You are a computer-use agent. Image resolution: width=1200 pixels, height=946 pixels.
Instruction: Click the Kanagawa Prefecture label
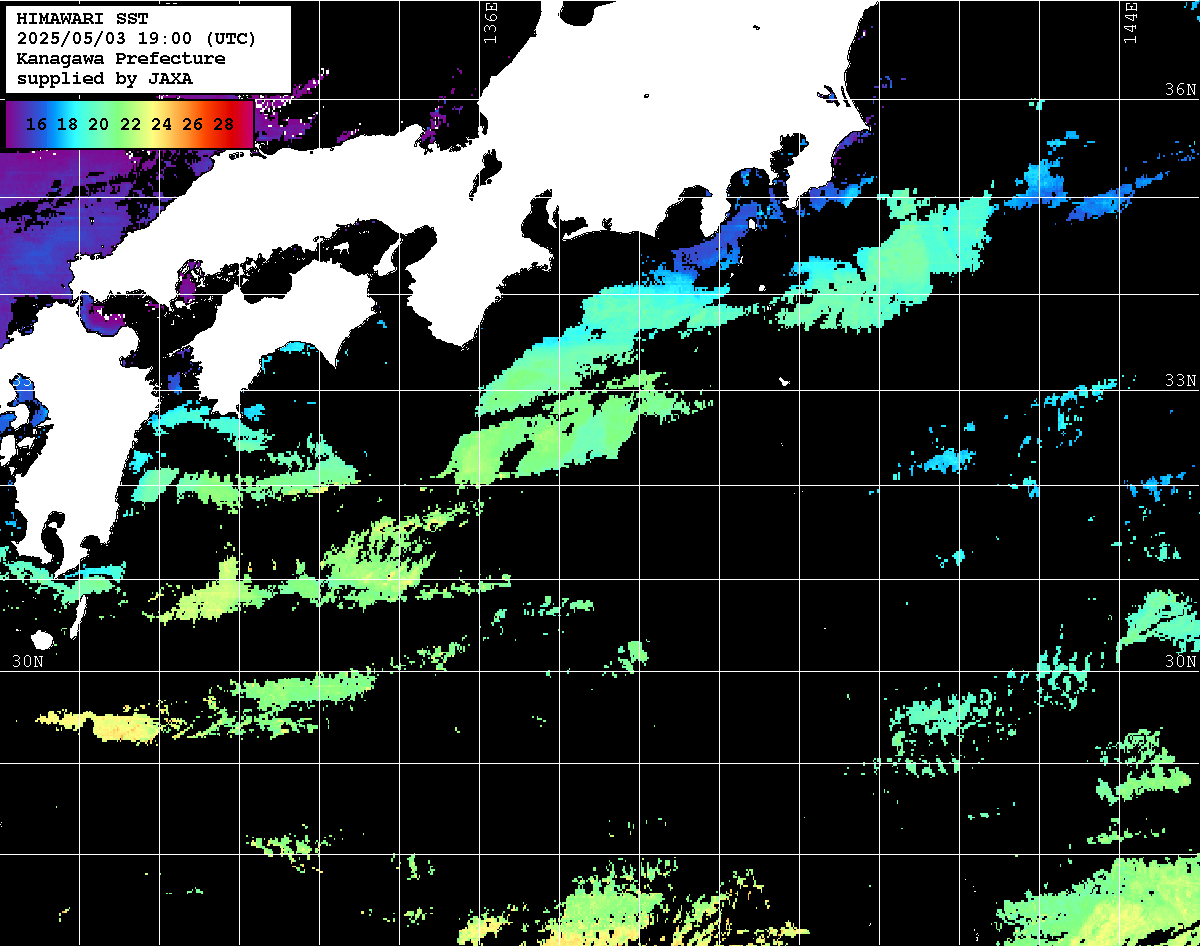[121, 59]
